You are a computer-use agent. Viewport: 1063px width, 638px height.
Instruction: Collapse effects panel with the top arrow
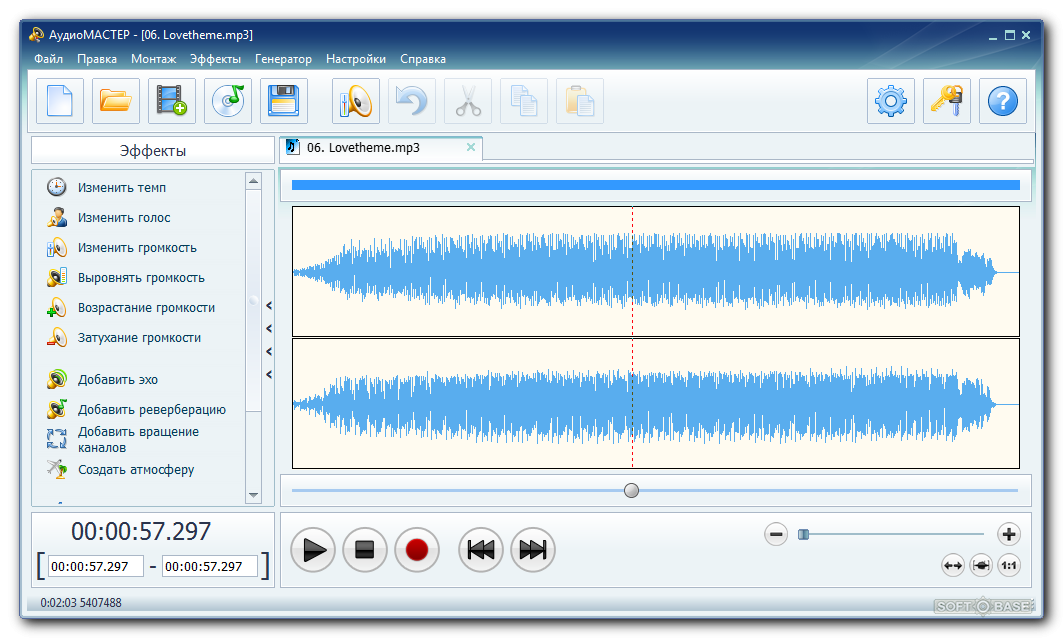tap(269, 306)
